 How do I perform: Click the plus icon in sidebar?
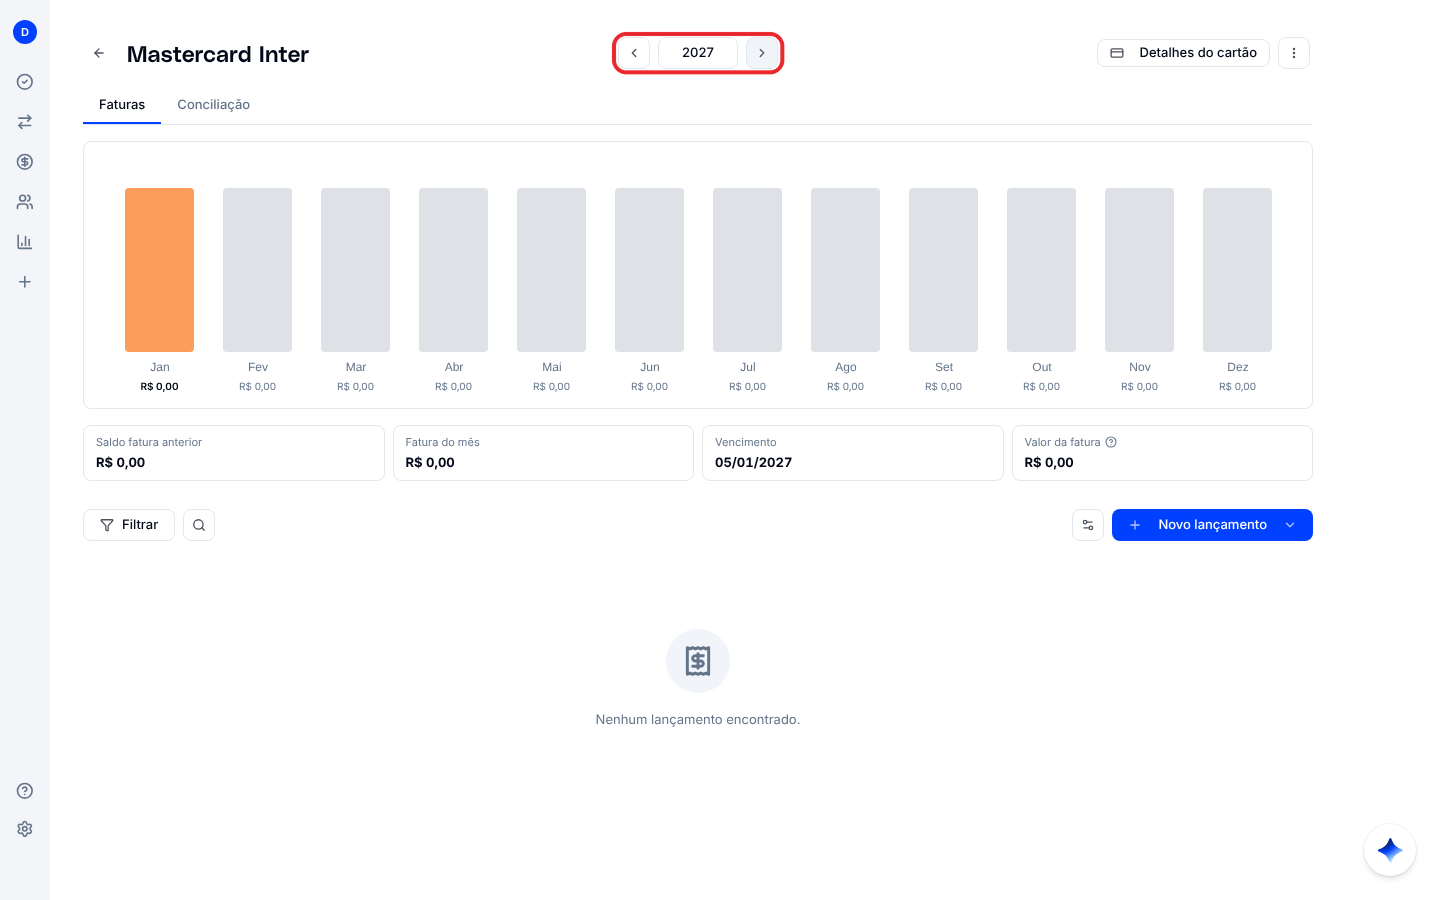tap(25, 282)
